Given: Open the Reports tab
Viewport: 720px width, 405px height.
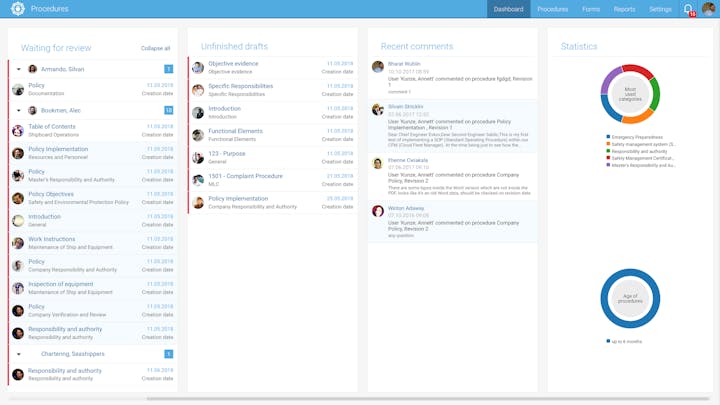Looking at the screenshot, I should click(x=624, y=9).
